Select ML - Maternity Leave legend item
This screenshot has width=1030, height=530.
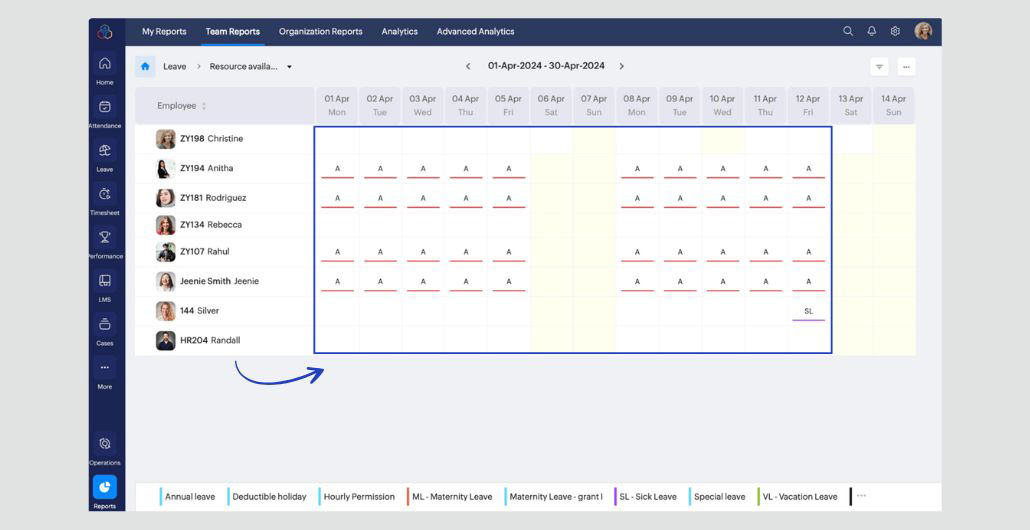click(452, 497)
